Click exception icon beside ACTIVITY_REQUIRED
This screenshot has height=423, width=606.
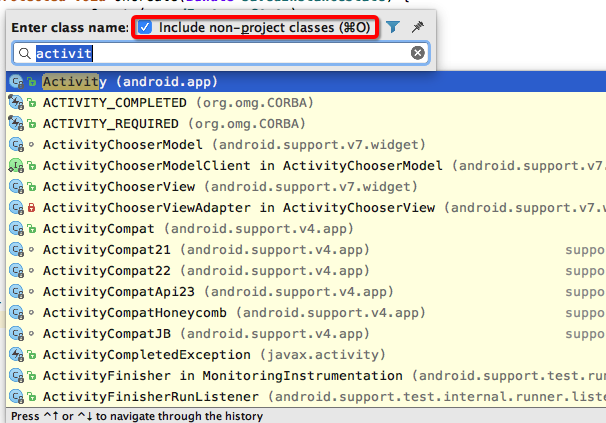pos(16,124)
